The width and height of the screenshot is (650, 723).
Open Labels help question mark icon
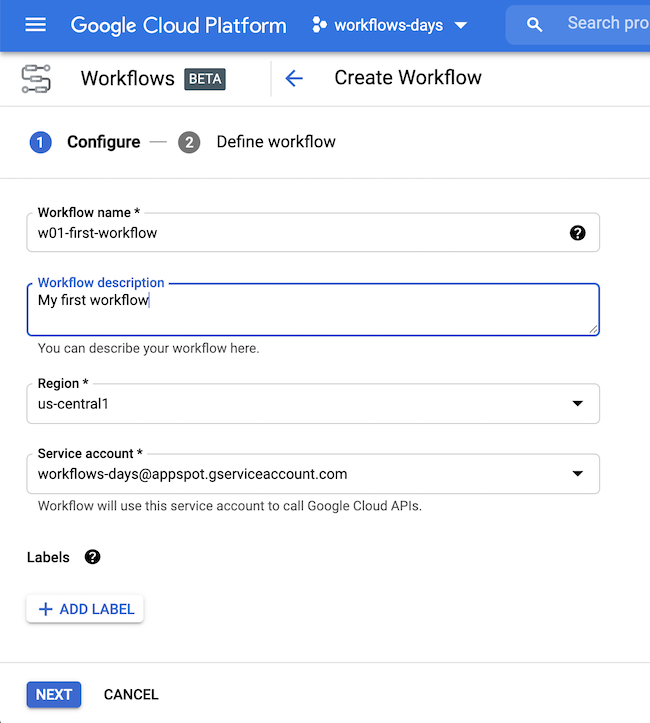tap(92, 557)
